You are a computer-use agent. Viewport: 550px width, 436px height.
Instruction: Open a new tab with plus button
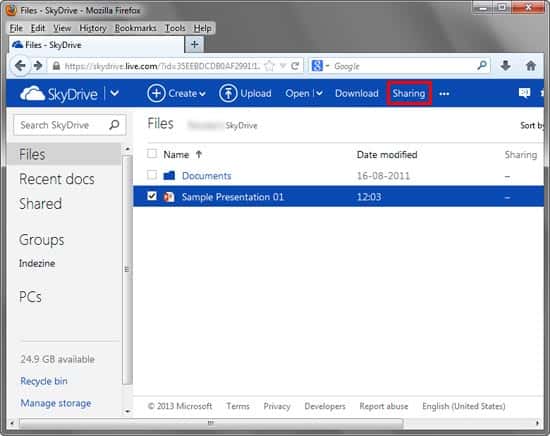point(195,45)
